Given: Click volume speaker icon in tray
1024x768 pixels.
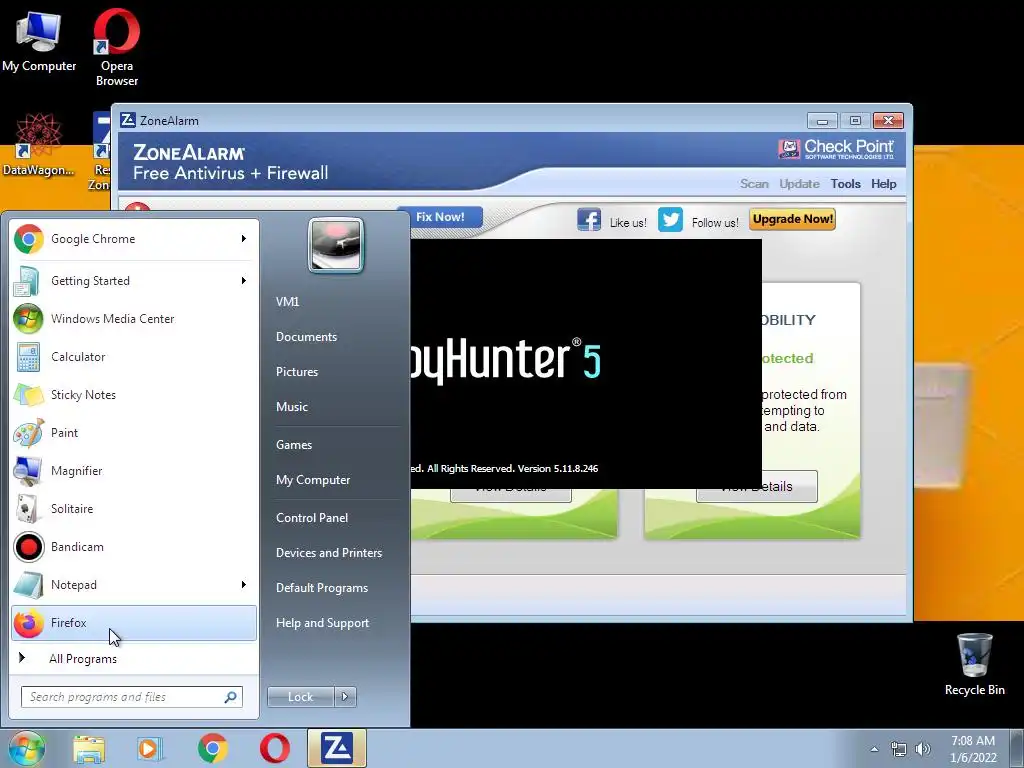Looking at the screenshot, I should [923, 749].
